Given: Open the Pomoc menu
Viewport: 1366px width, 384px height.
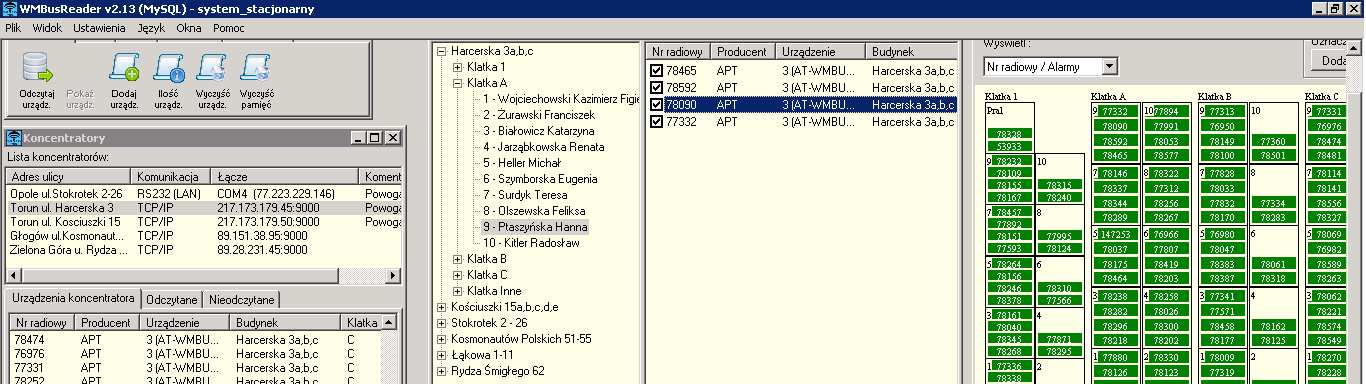Looking at the screenshot, I should 229,28.
